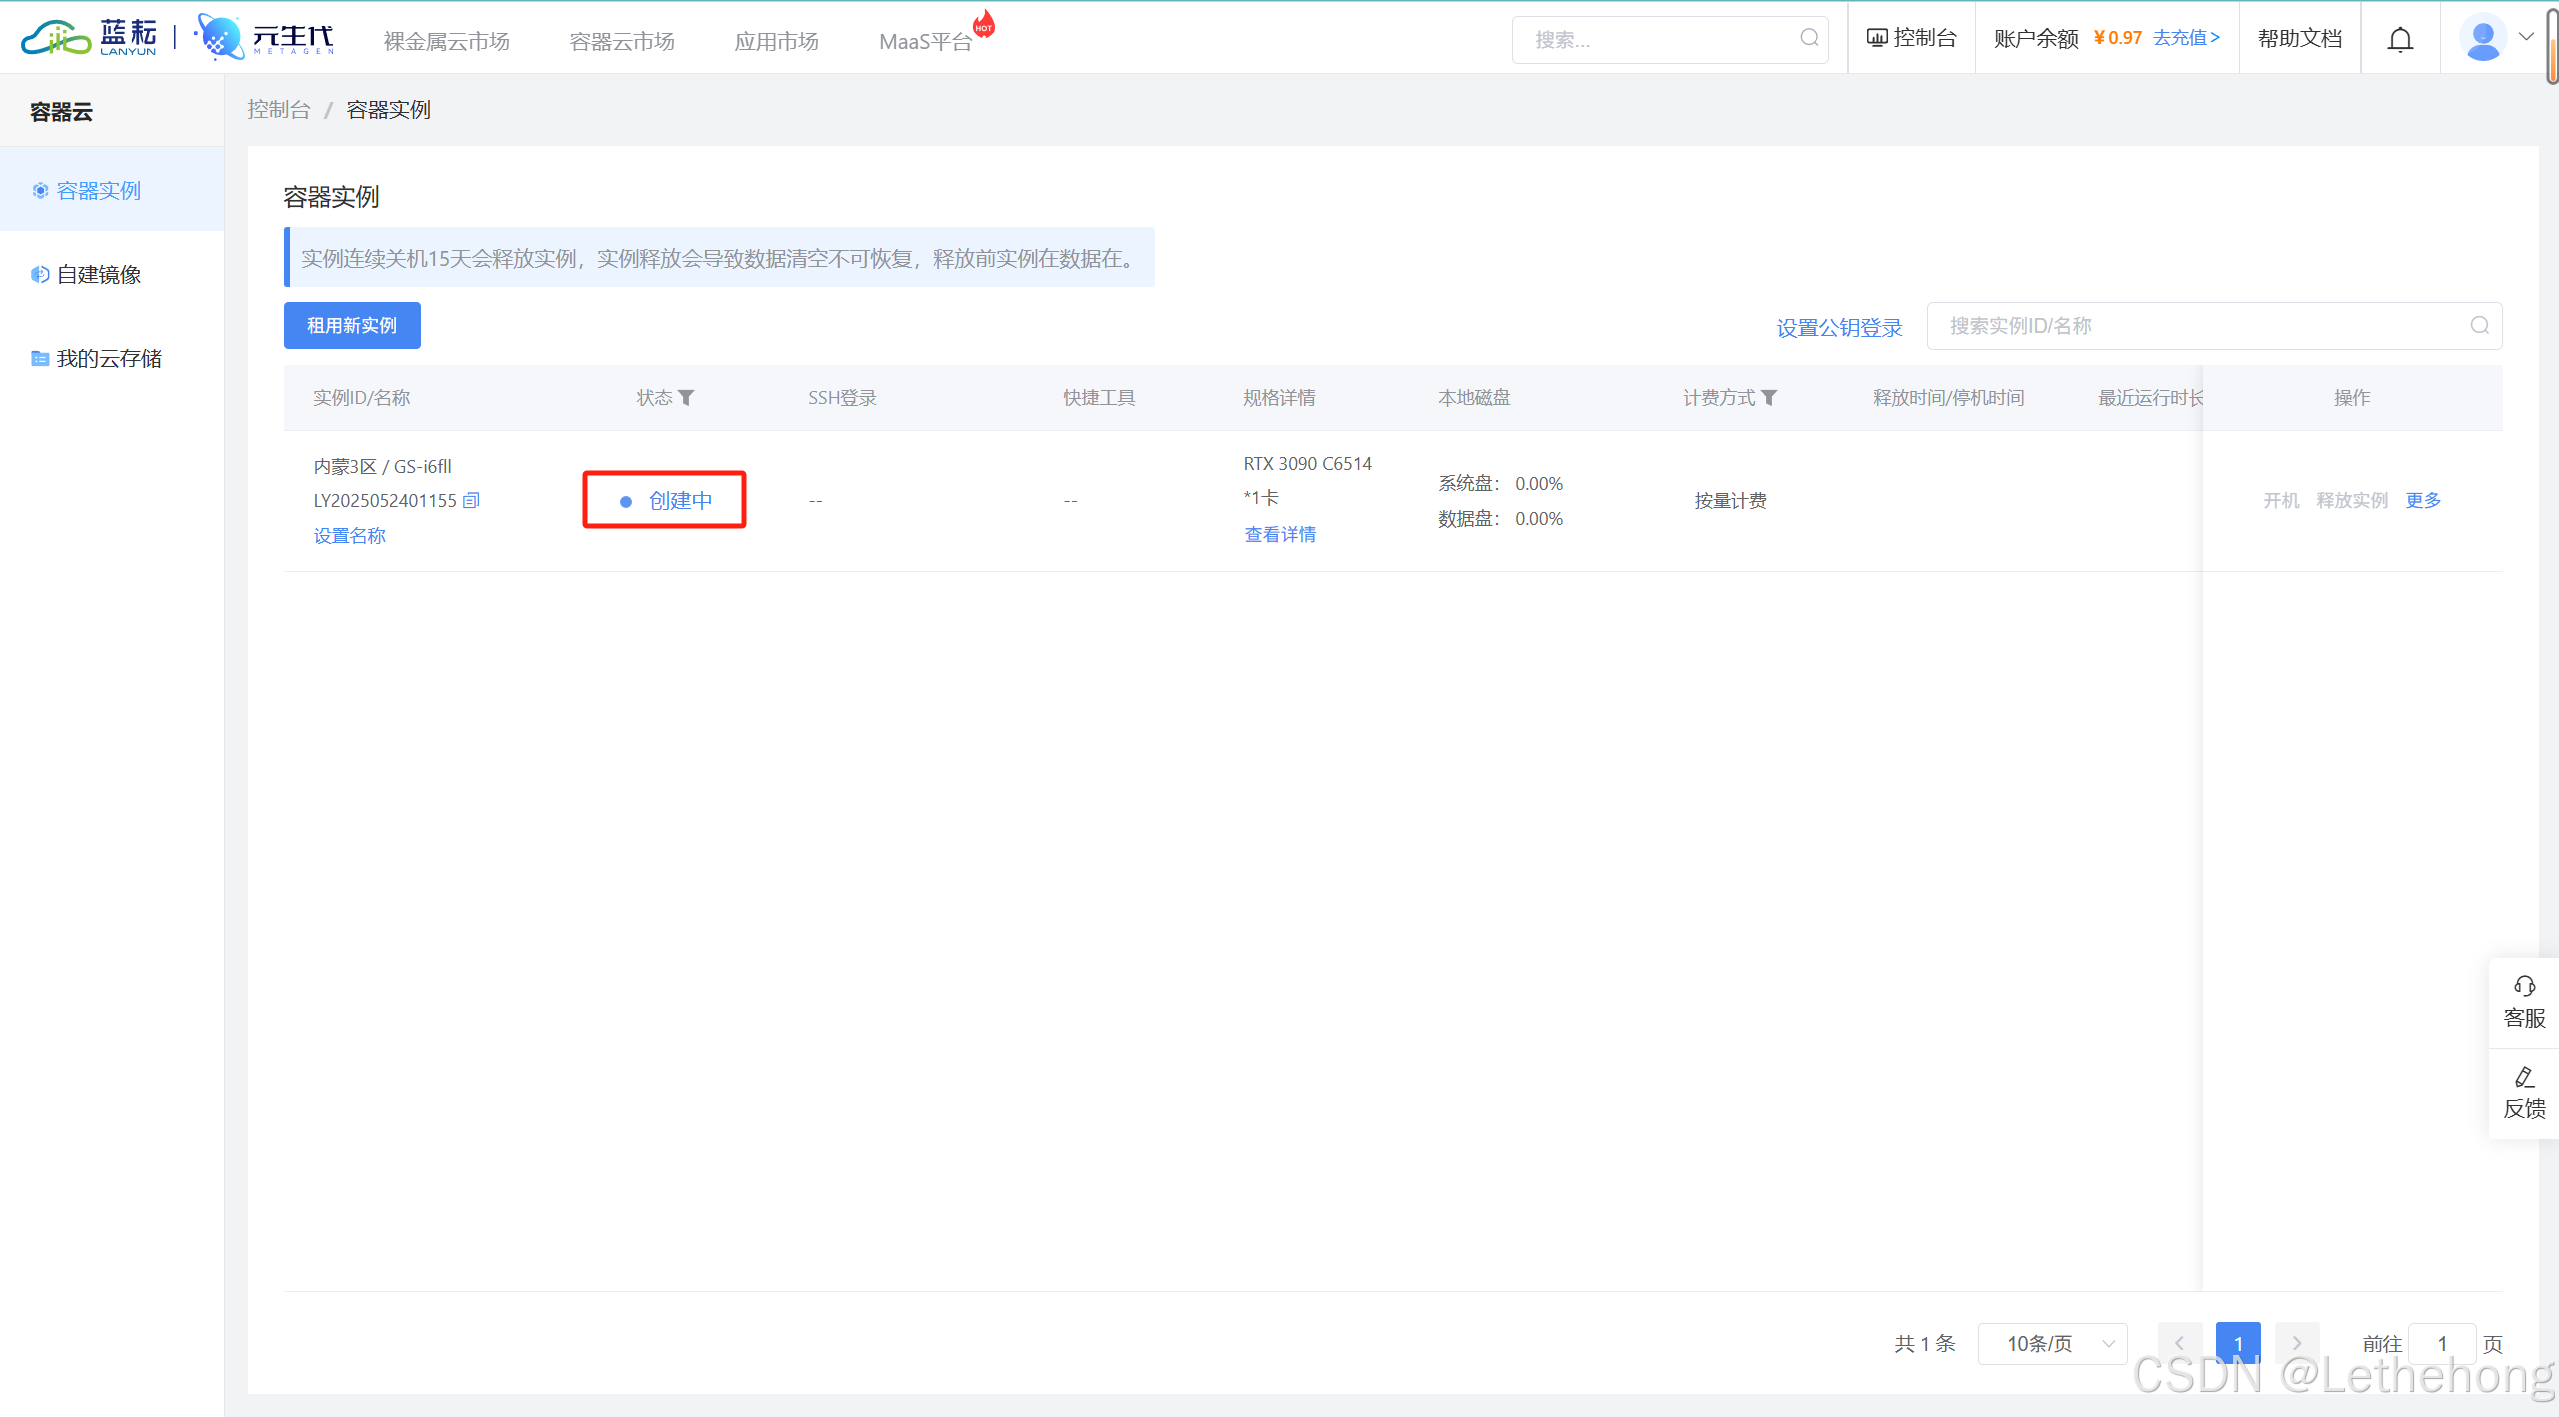
Task: Click the 客服 headset icon
Action: point(2524,987)
